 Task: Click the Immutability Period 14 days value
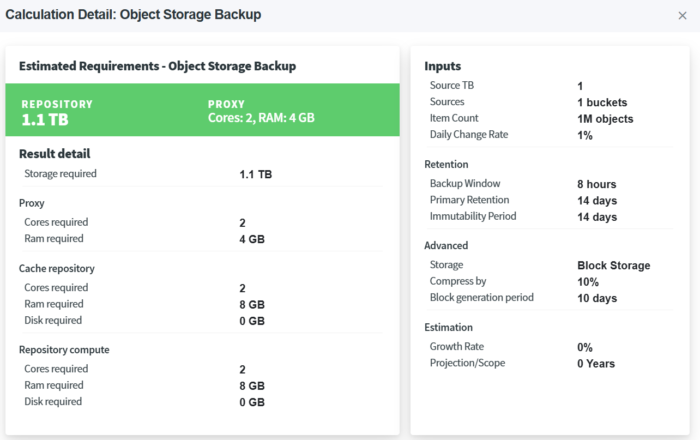click(x=597, y=217)
